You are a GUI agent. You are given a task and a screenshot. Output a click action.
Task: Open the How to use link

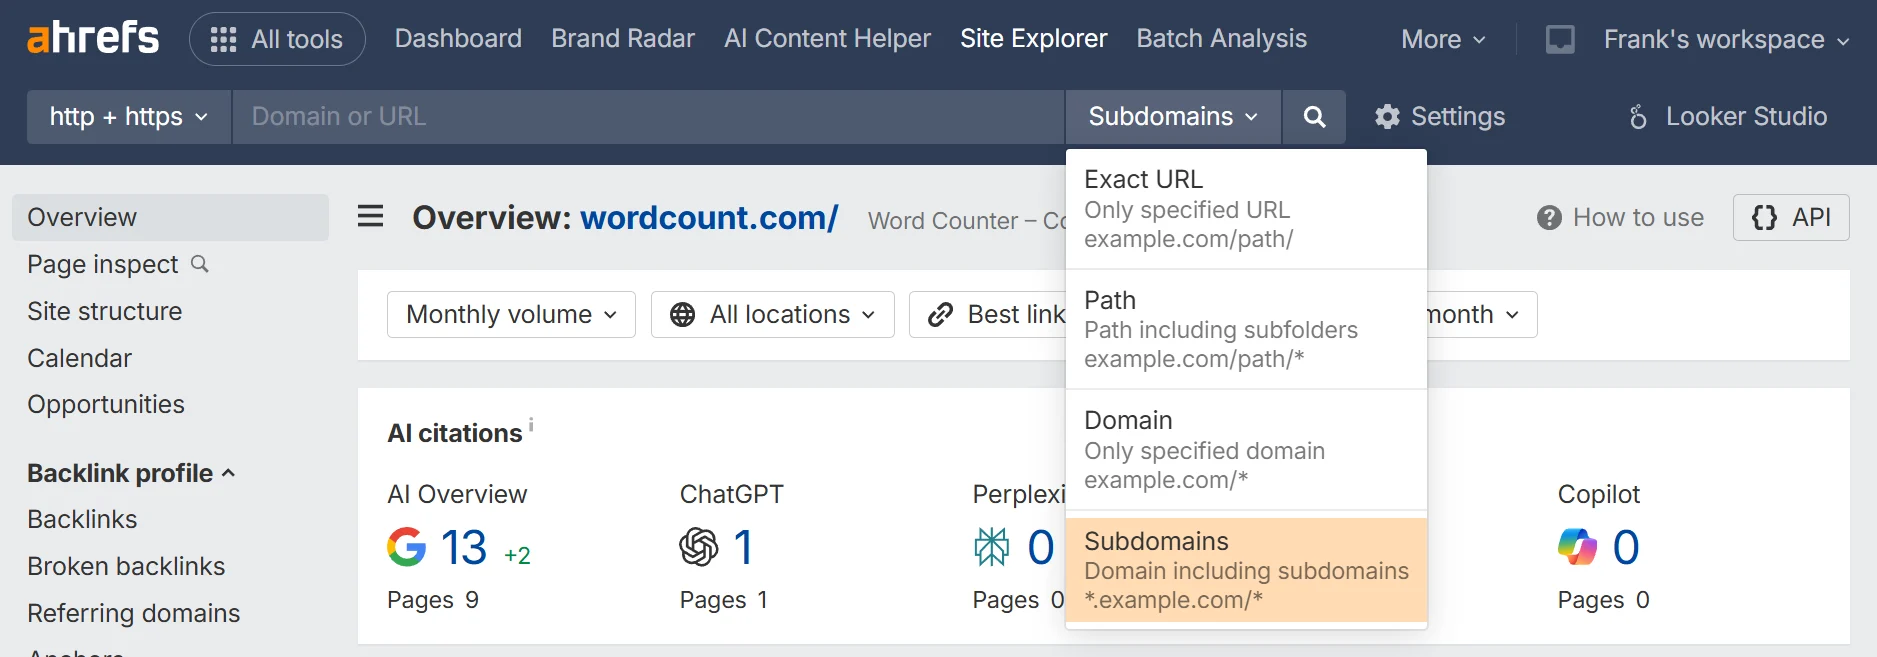click(1620, 217)
